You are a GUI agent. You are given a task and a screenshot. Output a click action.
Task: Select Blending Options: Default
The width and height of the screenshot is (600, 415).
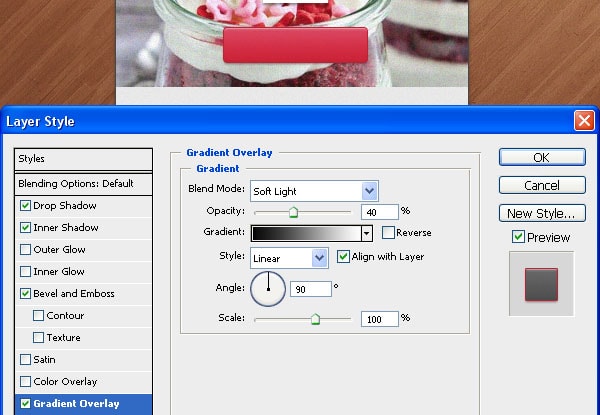click(83, 184)
